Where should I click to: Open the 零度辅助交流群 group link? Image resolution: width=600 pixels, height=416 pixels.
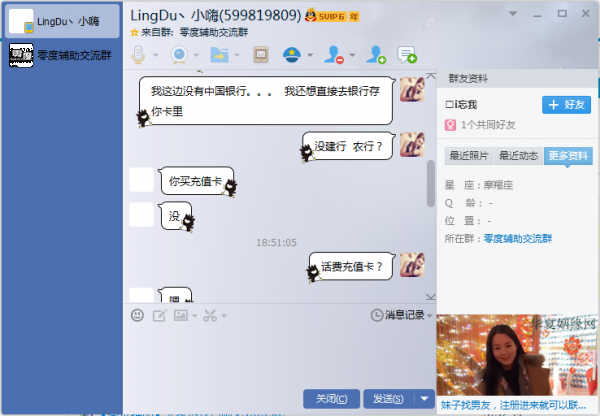(x=517, y=239)
